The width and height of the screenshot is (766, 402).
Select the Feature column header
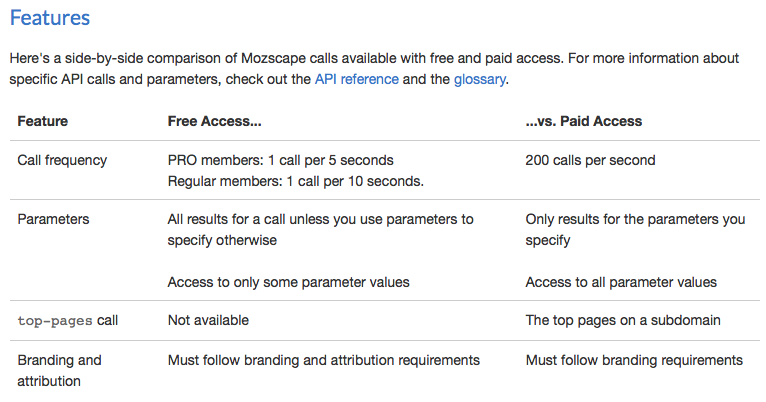click(x=43, y=121)
